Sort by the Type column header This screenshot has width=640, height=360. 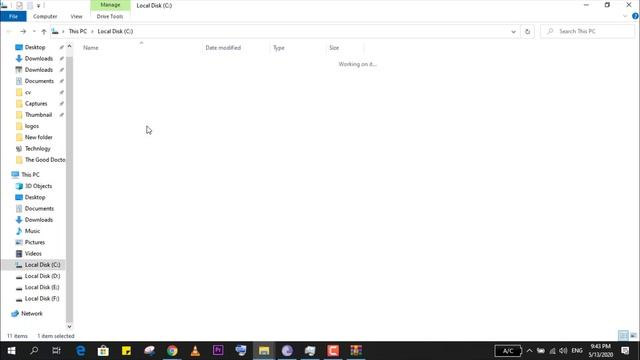point(279,48)
